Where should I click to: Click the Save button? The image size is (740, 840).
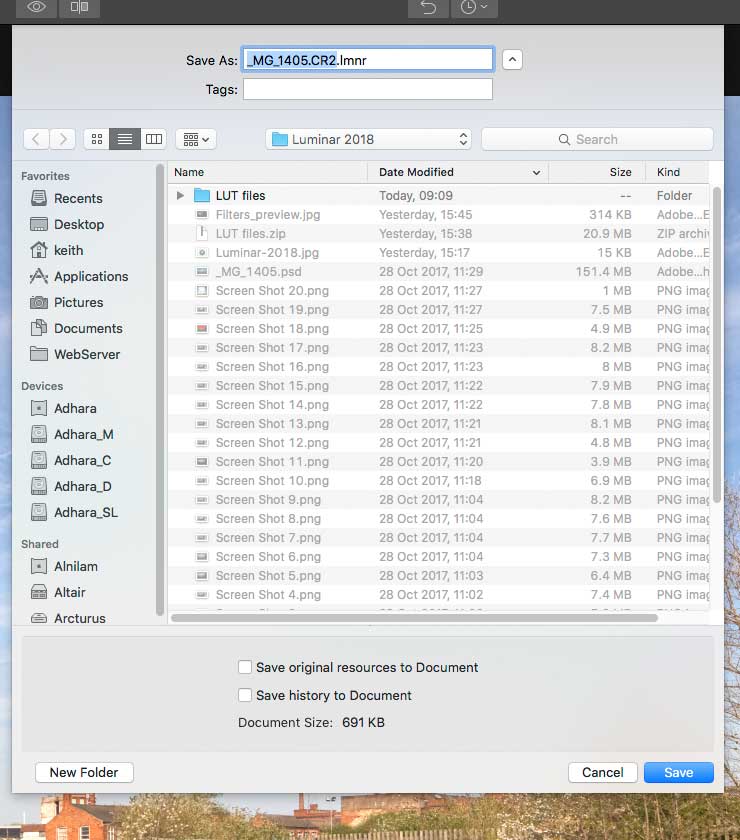pos(678,772)
